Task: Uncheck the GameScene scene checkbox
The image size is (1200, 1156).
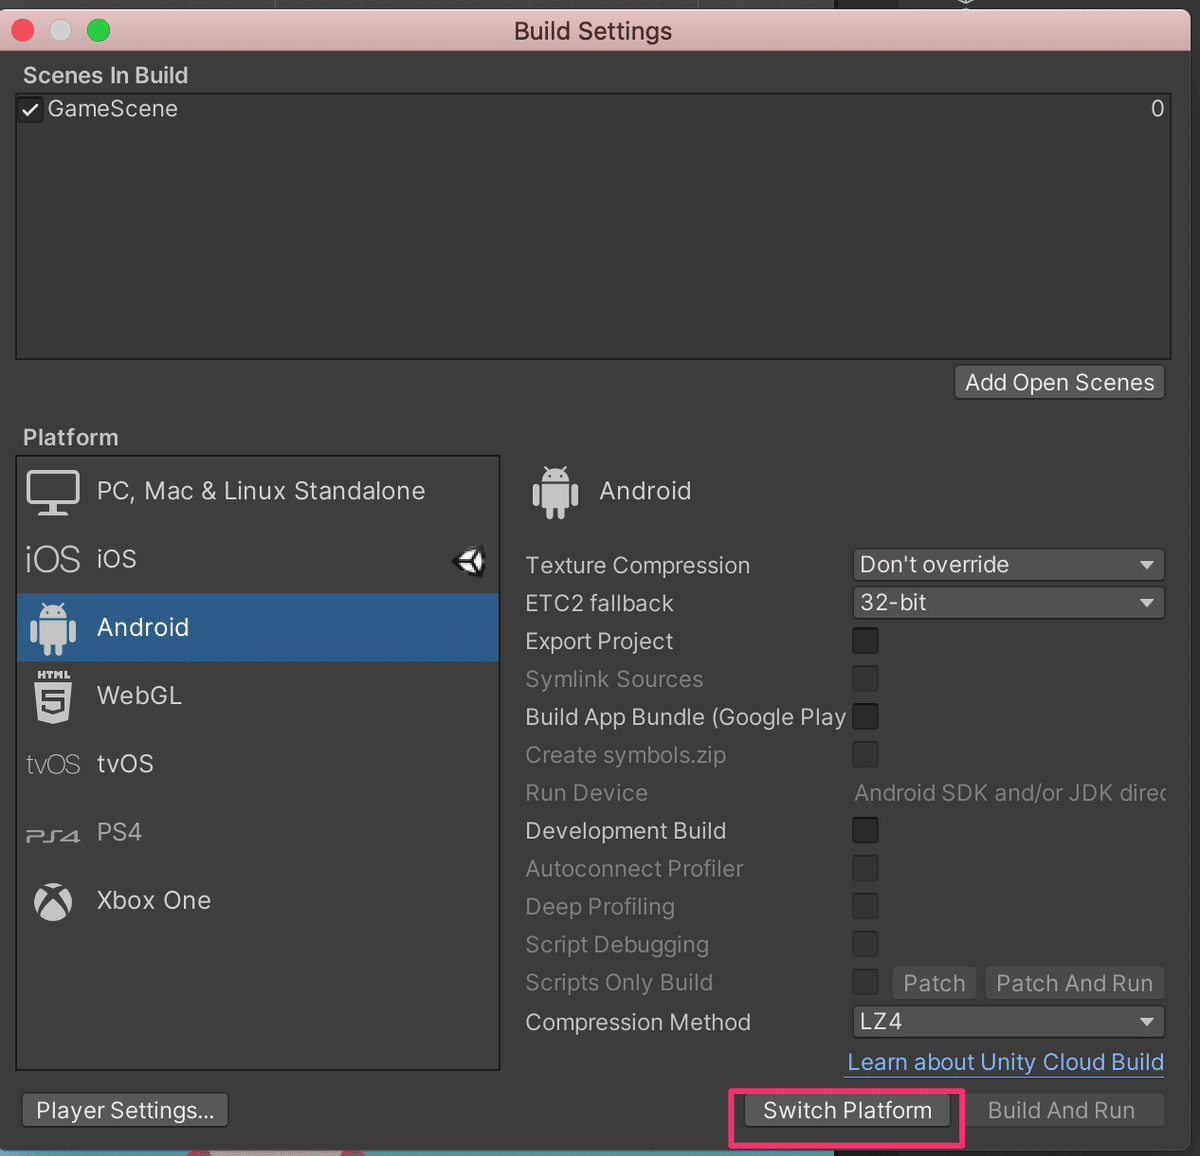Action: [31, 110]
